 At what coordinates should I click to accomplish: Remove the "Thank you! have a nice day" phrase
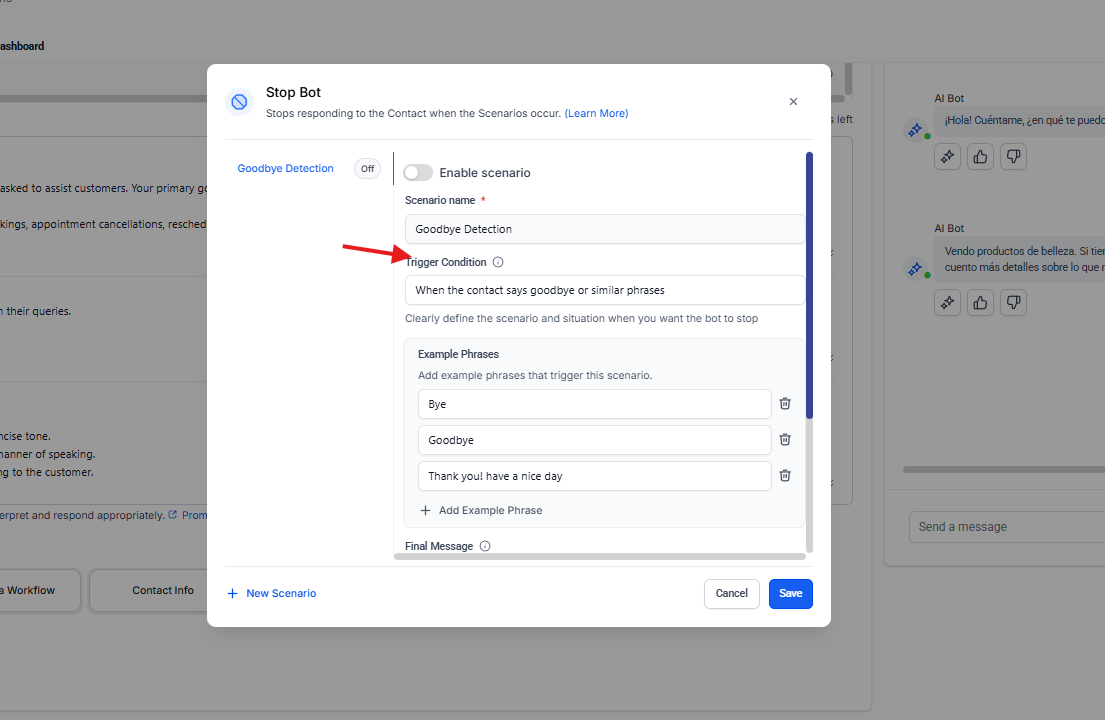(785, 476)
